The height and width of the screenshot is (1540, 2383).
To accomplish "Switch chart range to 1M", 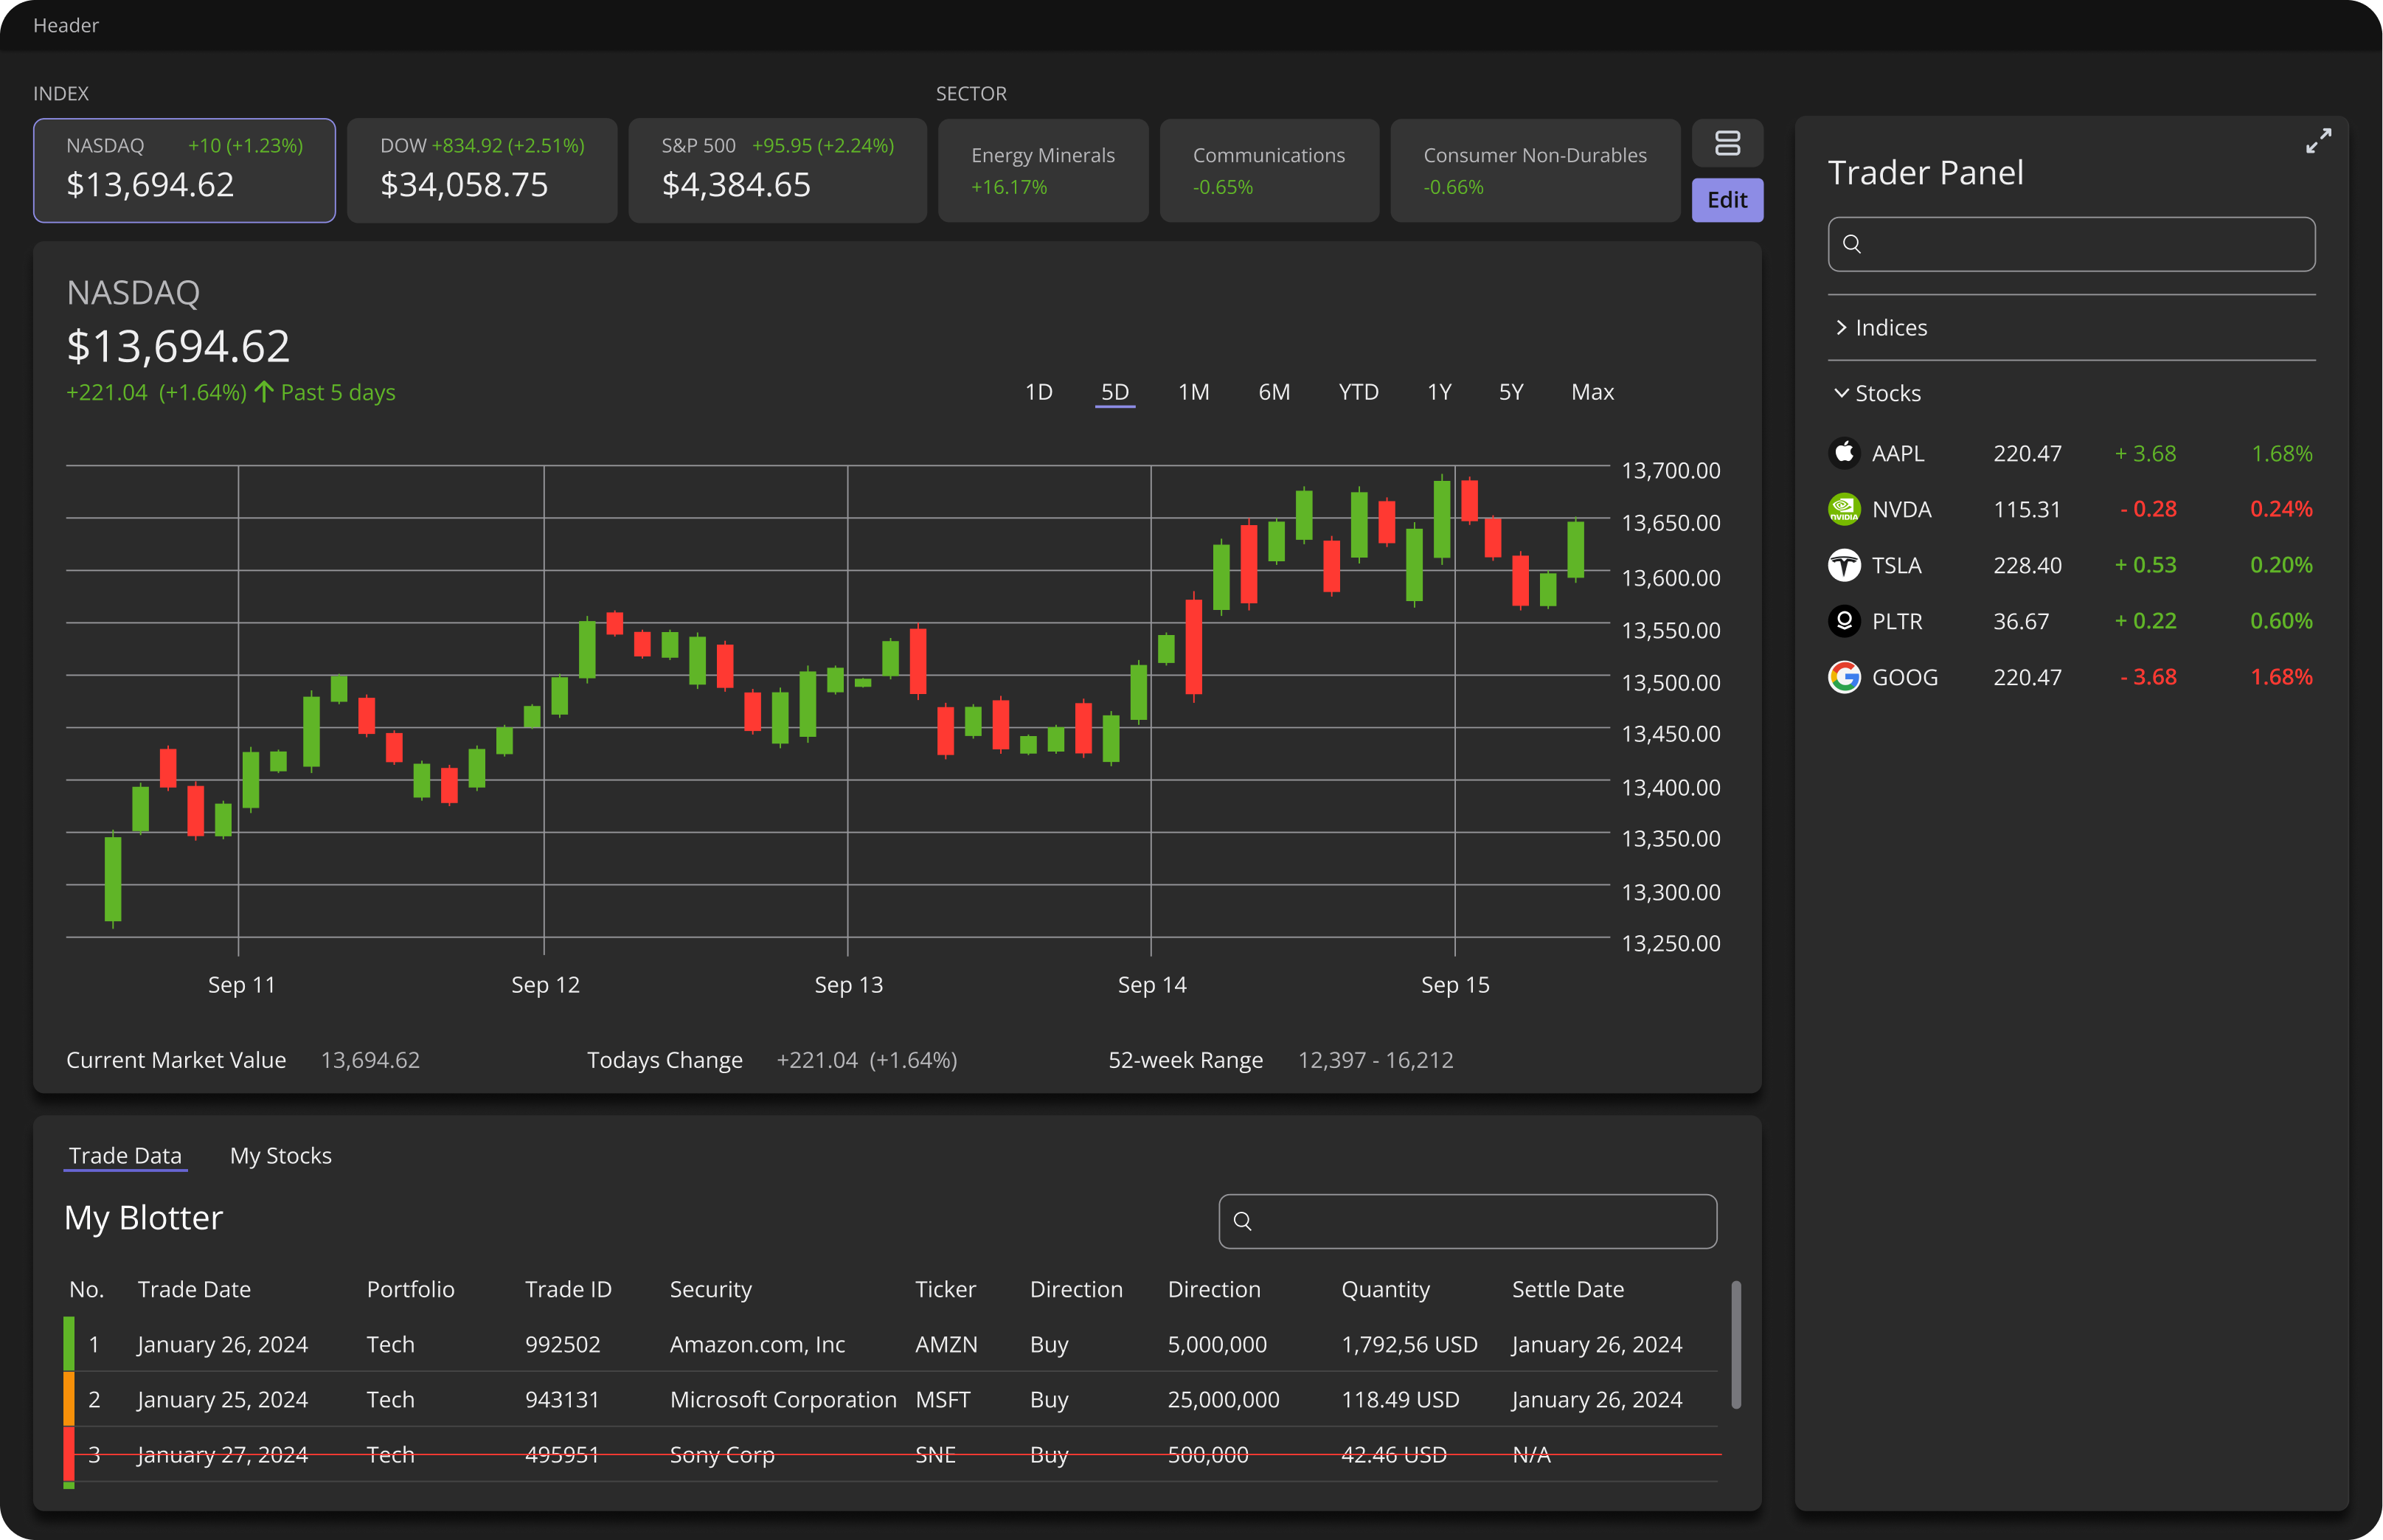I will pyautogui.click(x=1193, y=392).
